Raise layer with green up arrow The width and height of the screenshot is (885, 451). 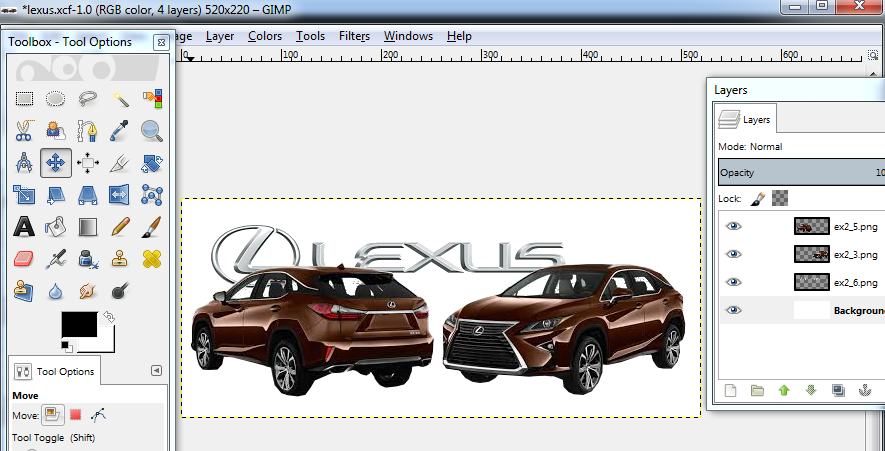coord(783,390)
